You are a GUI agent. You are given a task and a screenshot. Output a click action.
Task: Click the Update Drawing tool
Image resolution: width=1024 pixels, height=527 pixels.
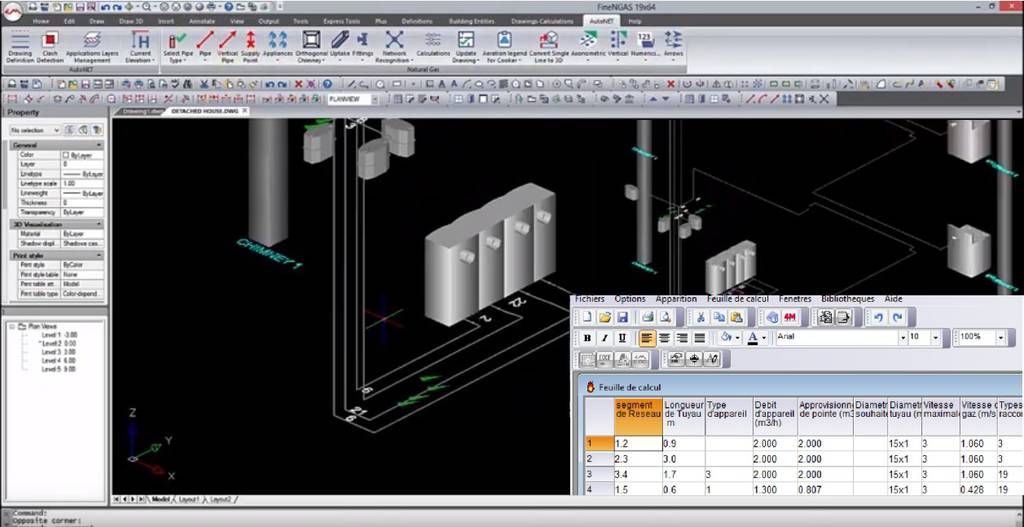tap(466, 46)
